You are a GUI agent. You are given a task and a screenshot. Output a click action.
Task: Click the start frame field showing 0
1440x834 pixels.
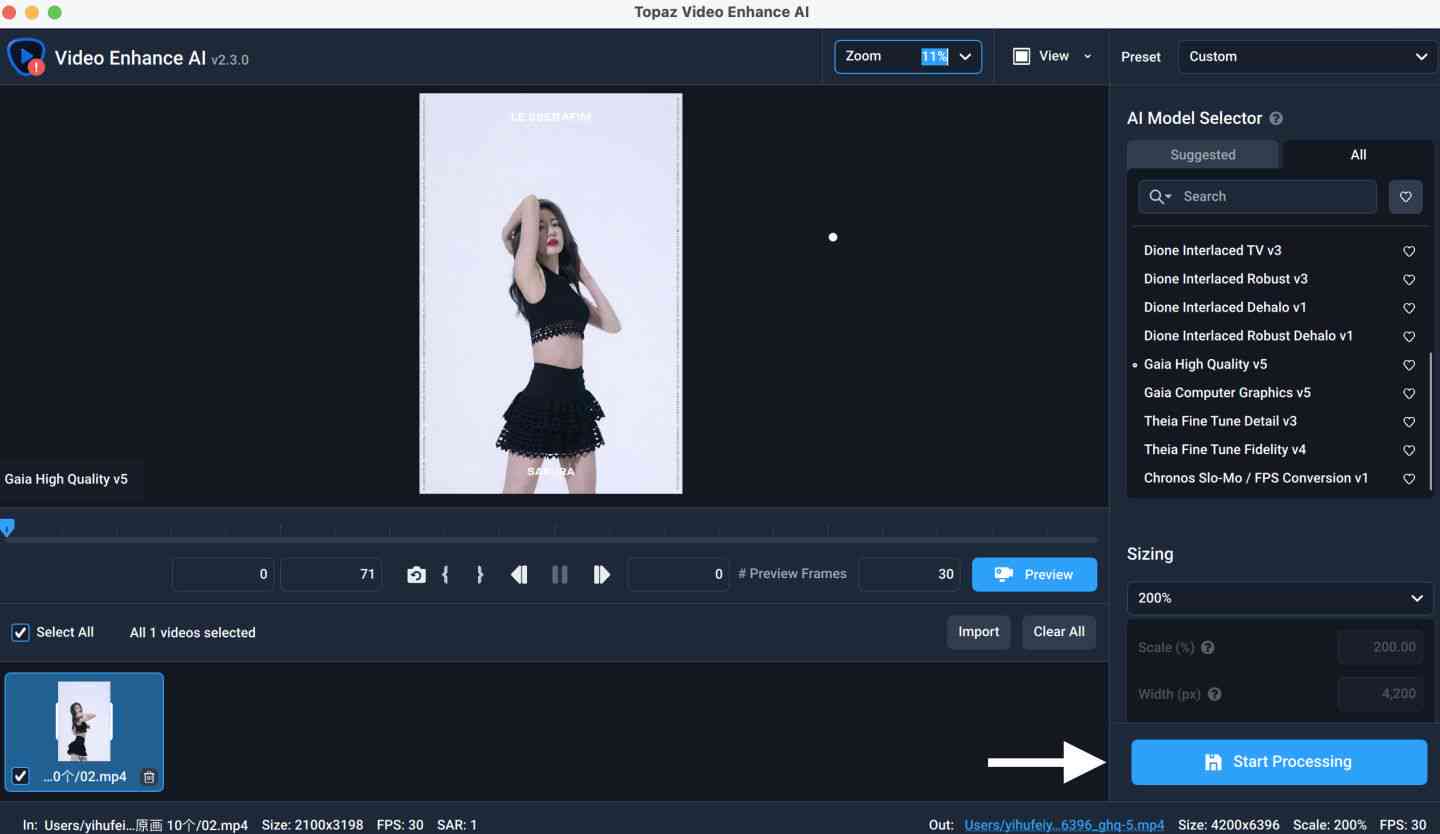pyautogui.click(x=223, y=575)
